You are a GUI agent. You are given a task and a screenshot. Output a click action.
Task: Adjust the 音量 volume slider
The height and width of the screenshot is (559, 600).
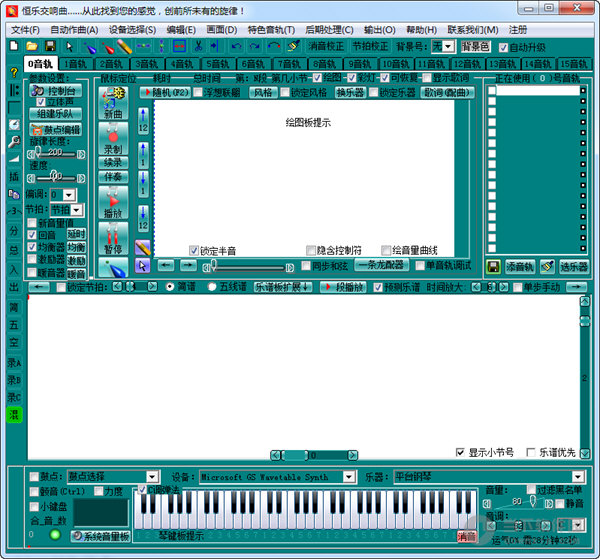[519, 503]
